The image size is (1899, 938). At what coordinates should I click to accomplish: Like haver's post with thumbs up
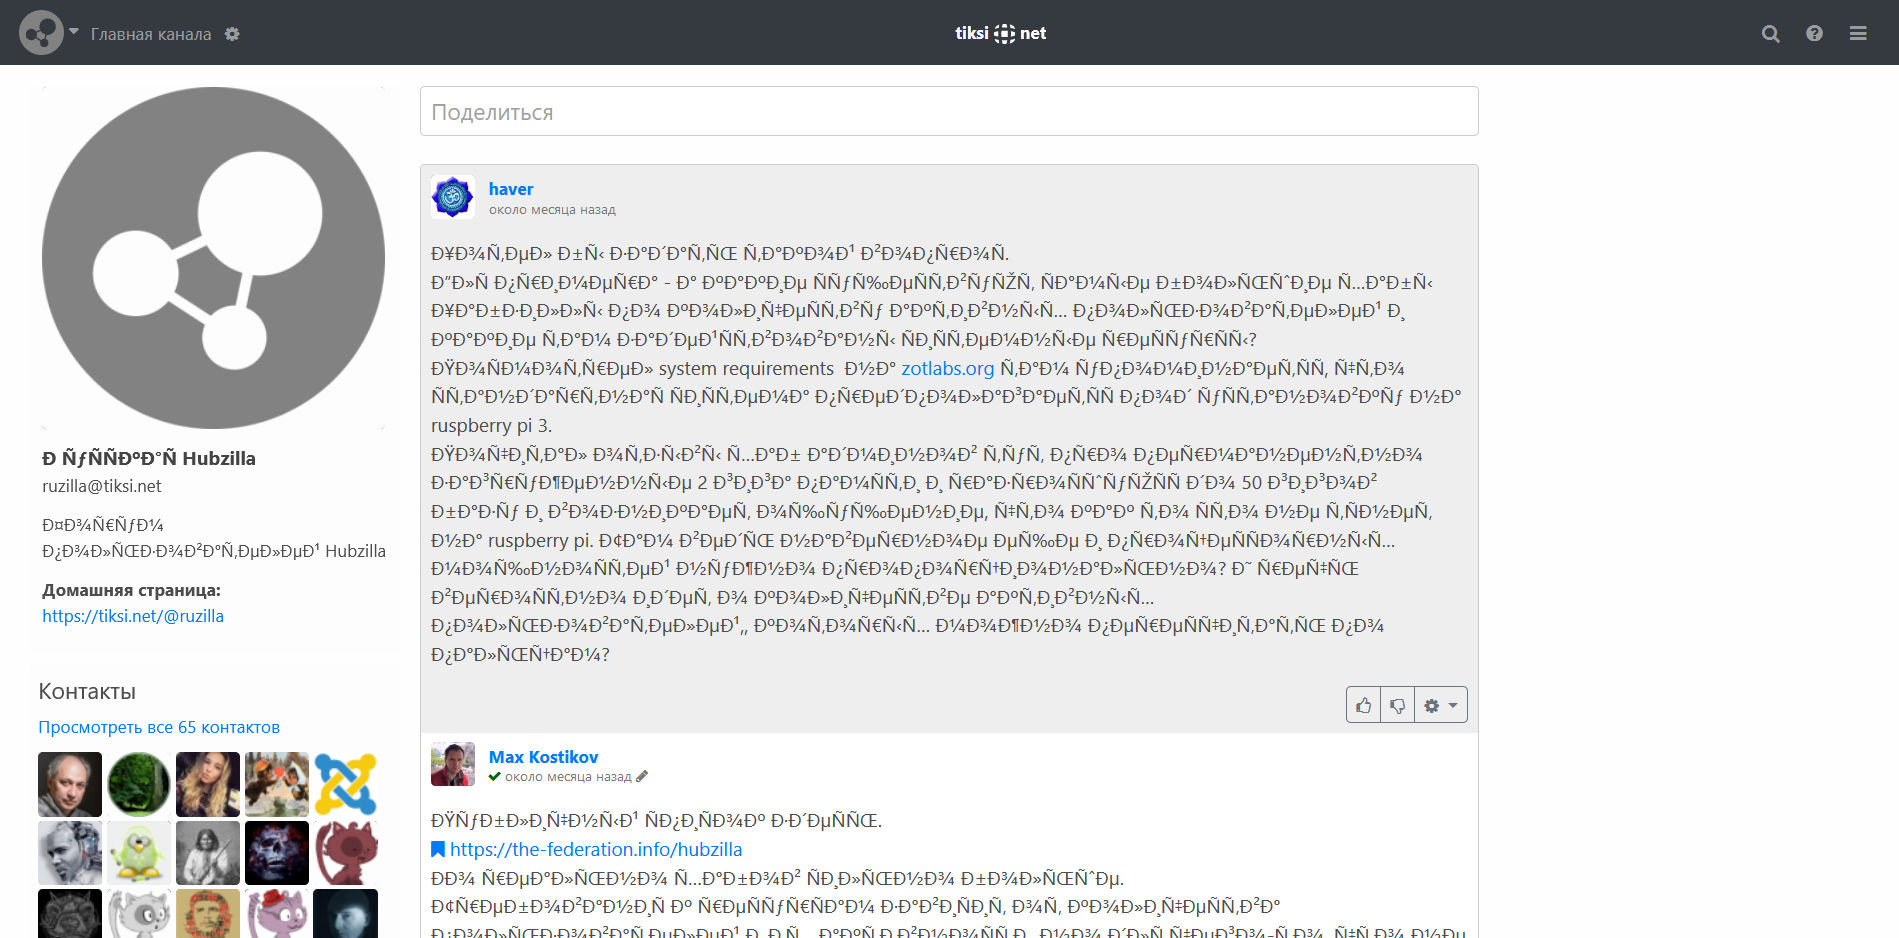tap(1363, 705)
